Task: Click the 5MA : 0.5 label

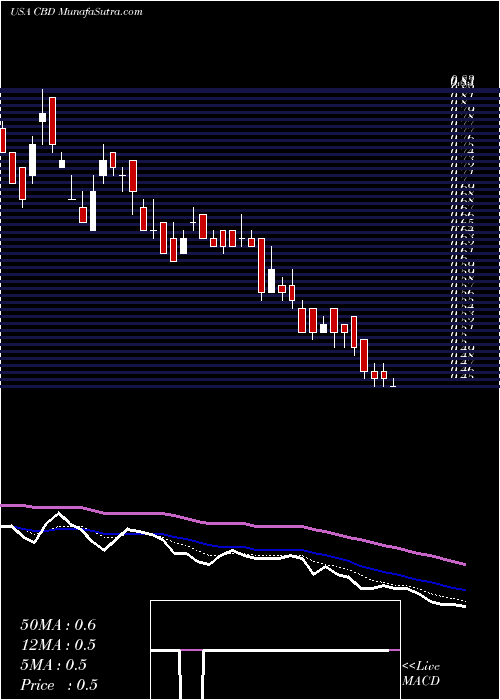Action: click(x=54, y=665)
